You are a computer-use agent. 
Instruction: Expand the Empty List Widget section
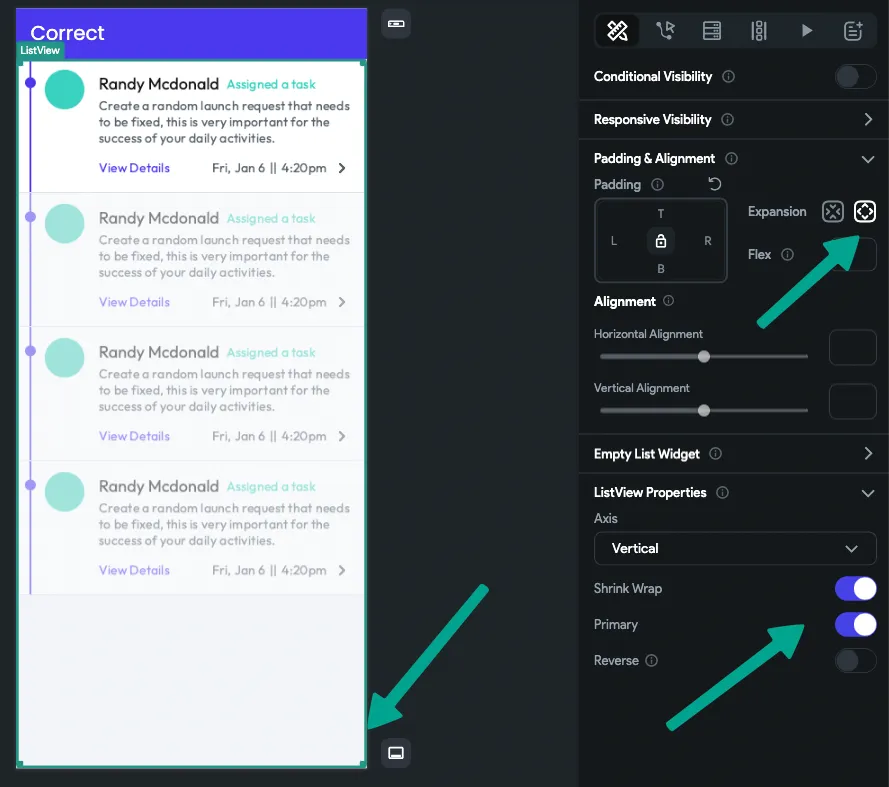pyautogui.click(x=868, y=454)
